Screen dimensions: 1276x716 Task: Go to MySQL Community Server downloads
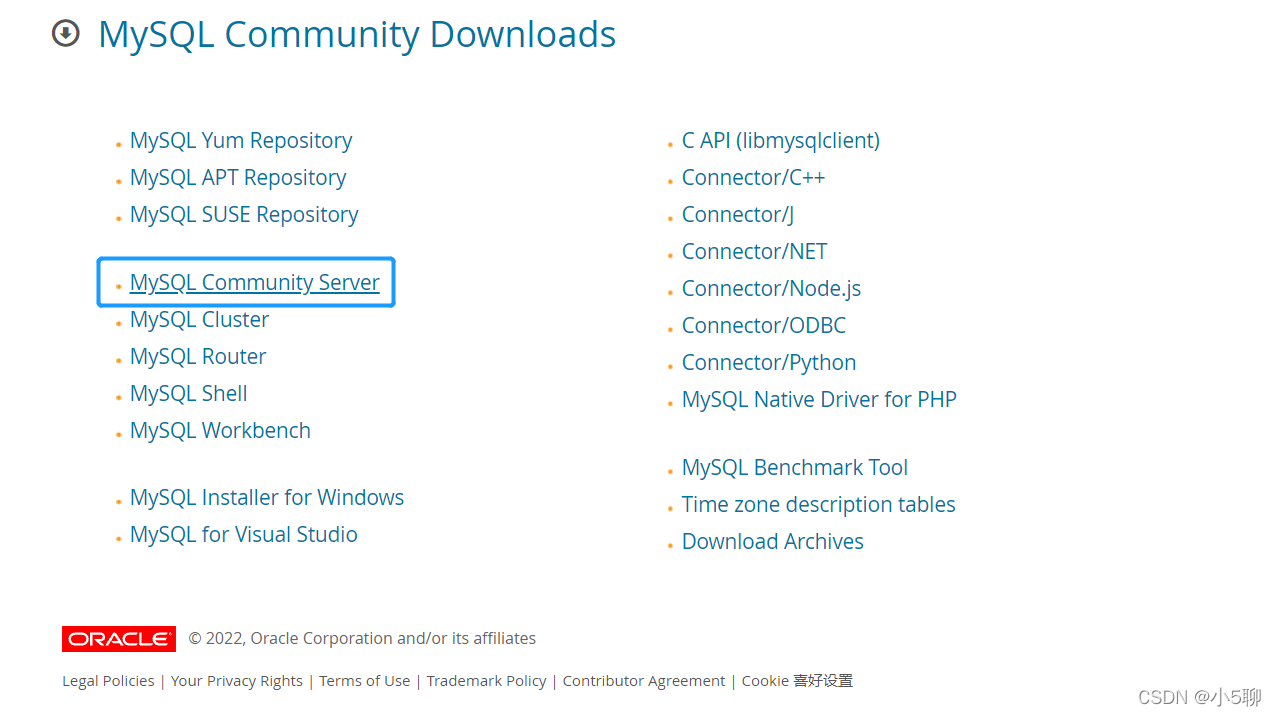pos(255,283)
